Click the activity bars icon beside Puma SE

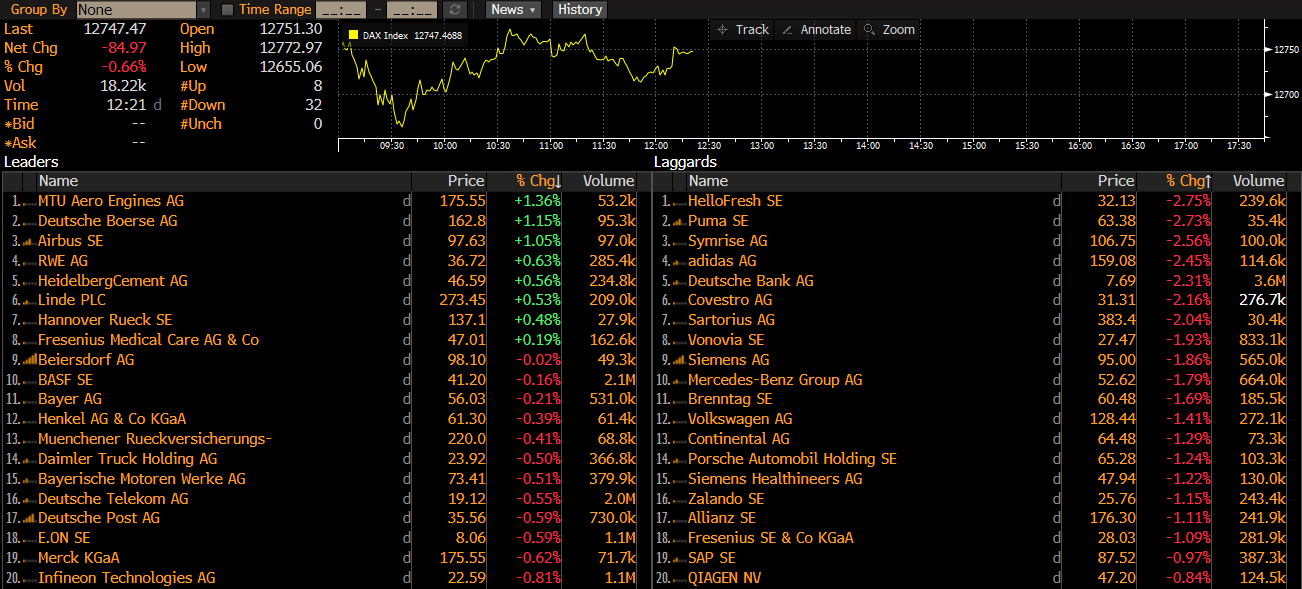point(678,221)
